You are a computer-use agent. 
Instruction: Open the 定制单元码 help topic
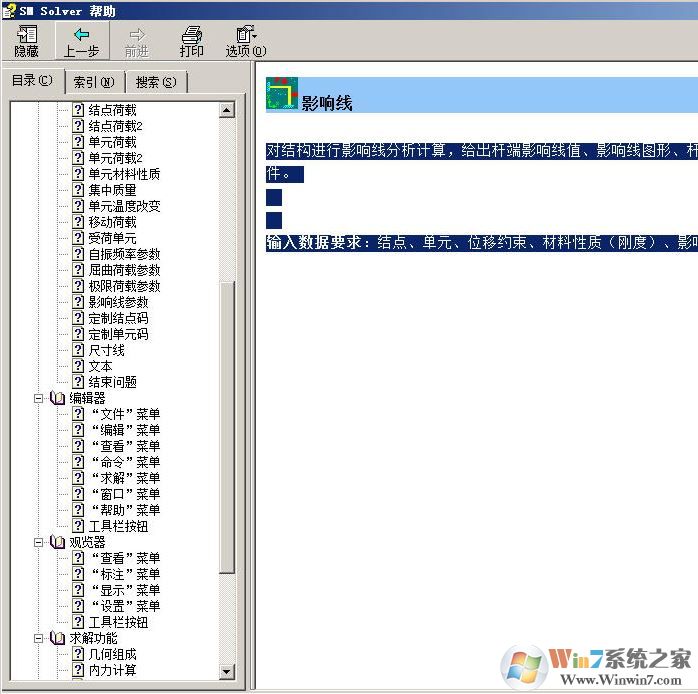click(x=118, y=334)
